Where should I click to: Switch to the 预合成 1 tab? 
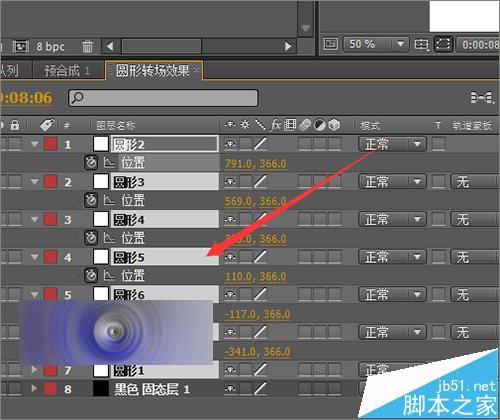67,71
